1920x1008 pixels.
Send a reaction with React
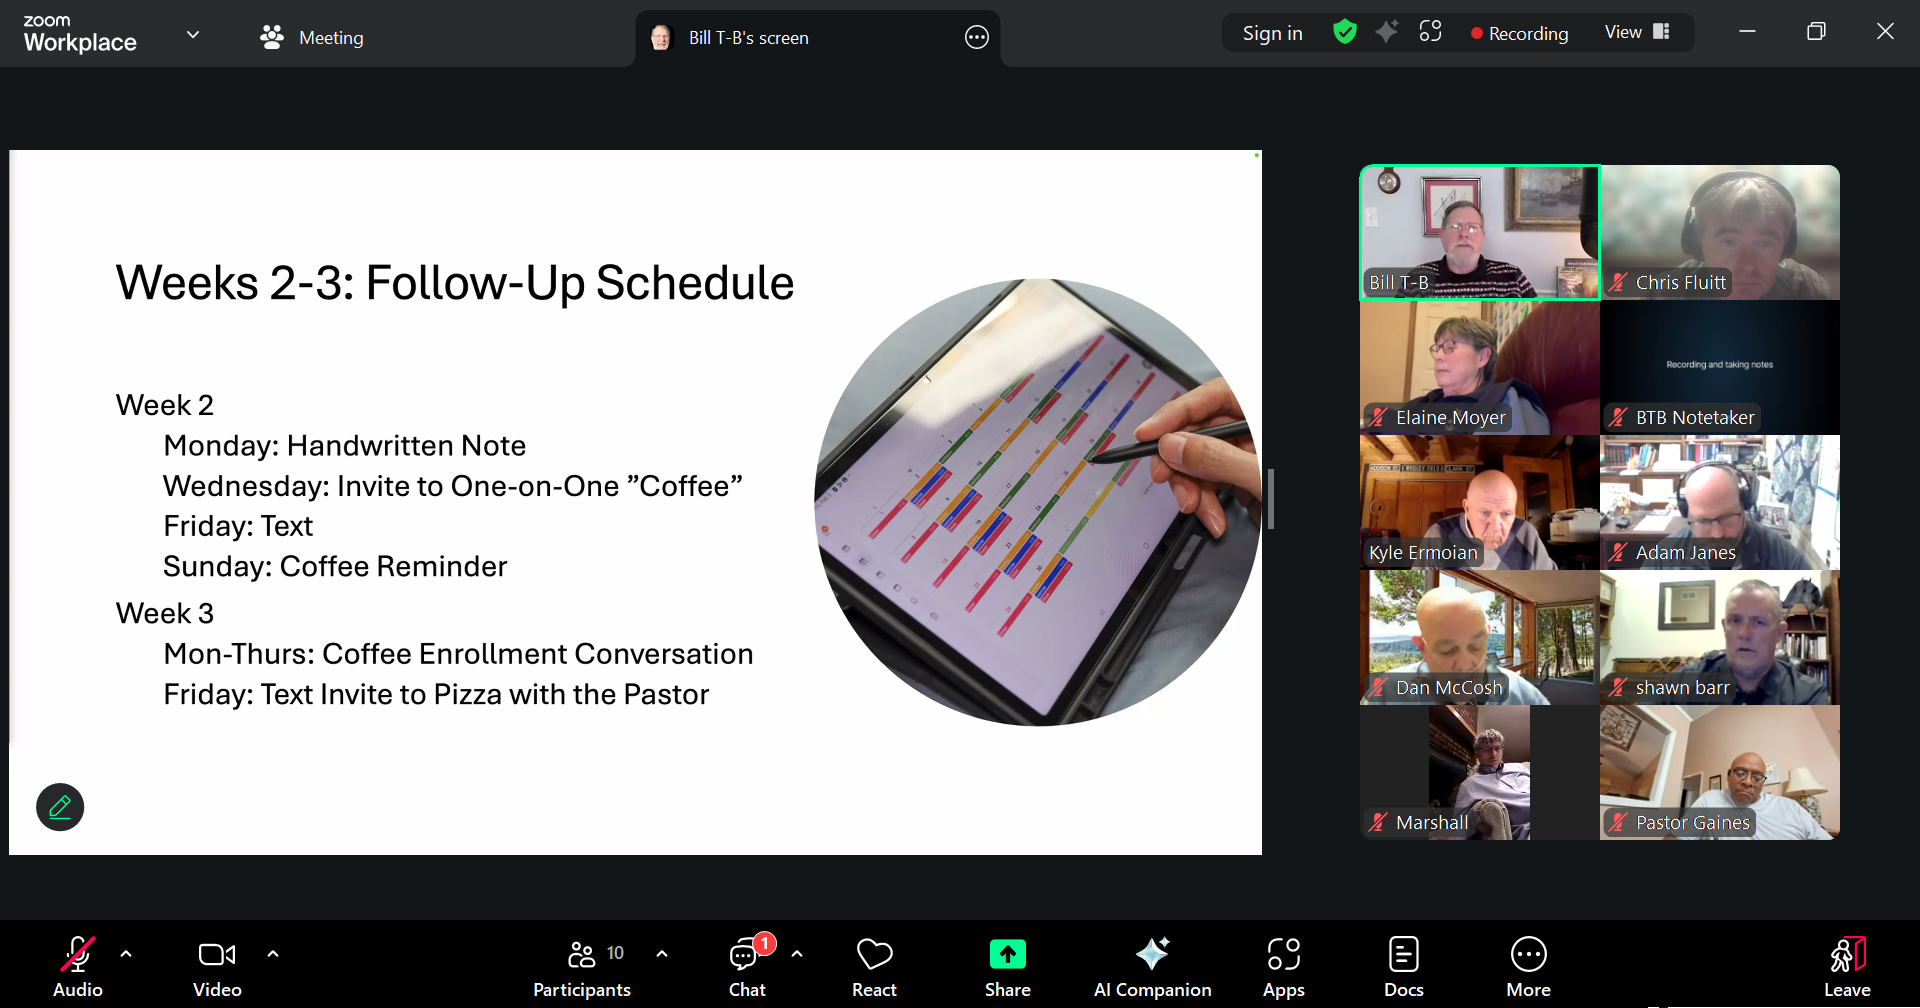tap(874, 966)
